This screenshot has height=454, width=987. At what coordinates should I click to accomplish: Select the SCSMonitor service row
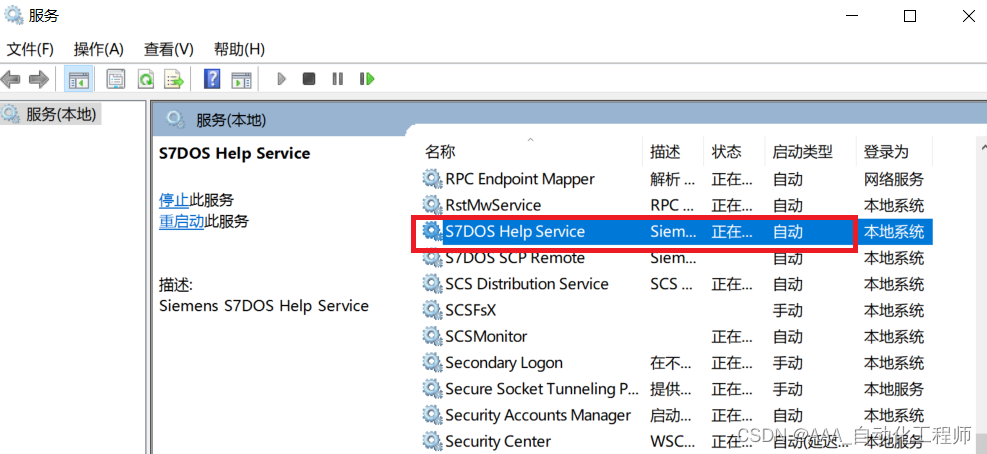click(x=676, y=336)
